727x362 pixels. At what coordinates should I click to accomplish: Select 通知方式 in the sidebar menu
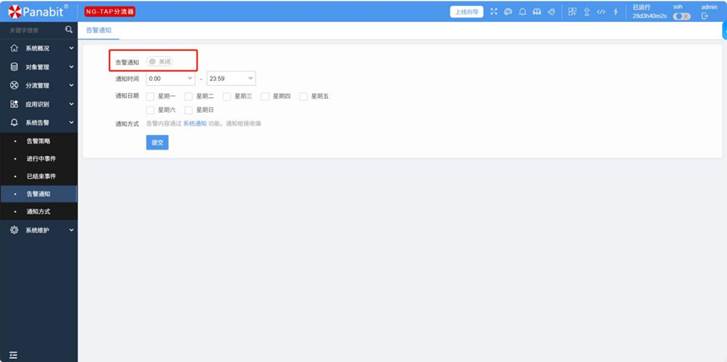[x=39, y=211]
